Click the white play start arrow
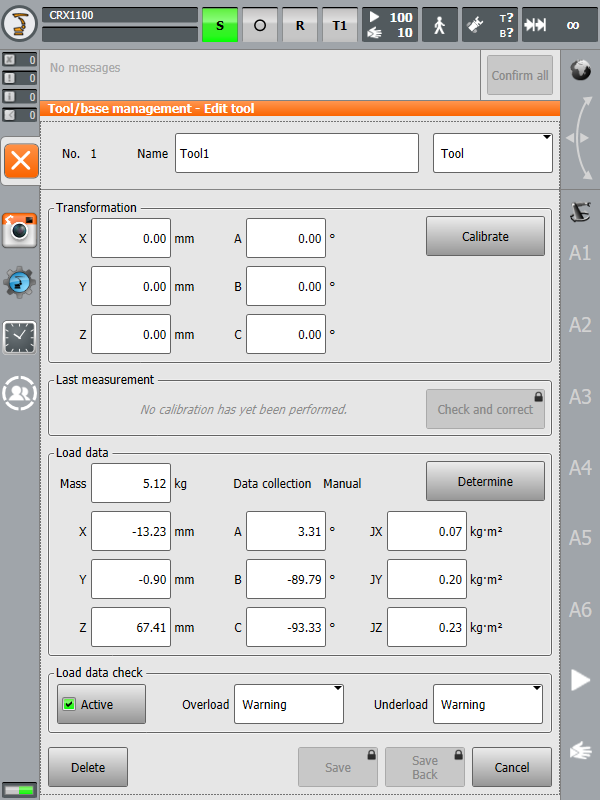This screenshot has width=600, height=800. 580,680
